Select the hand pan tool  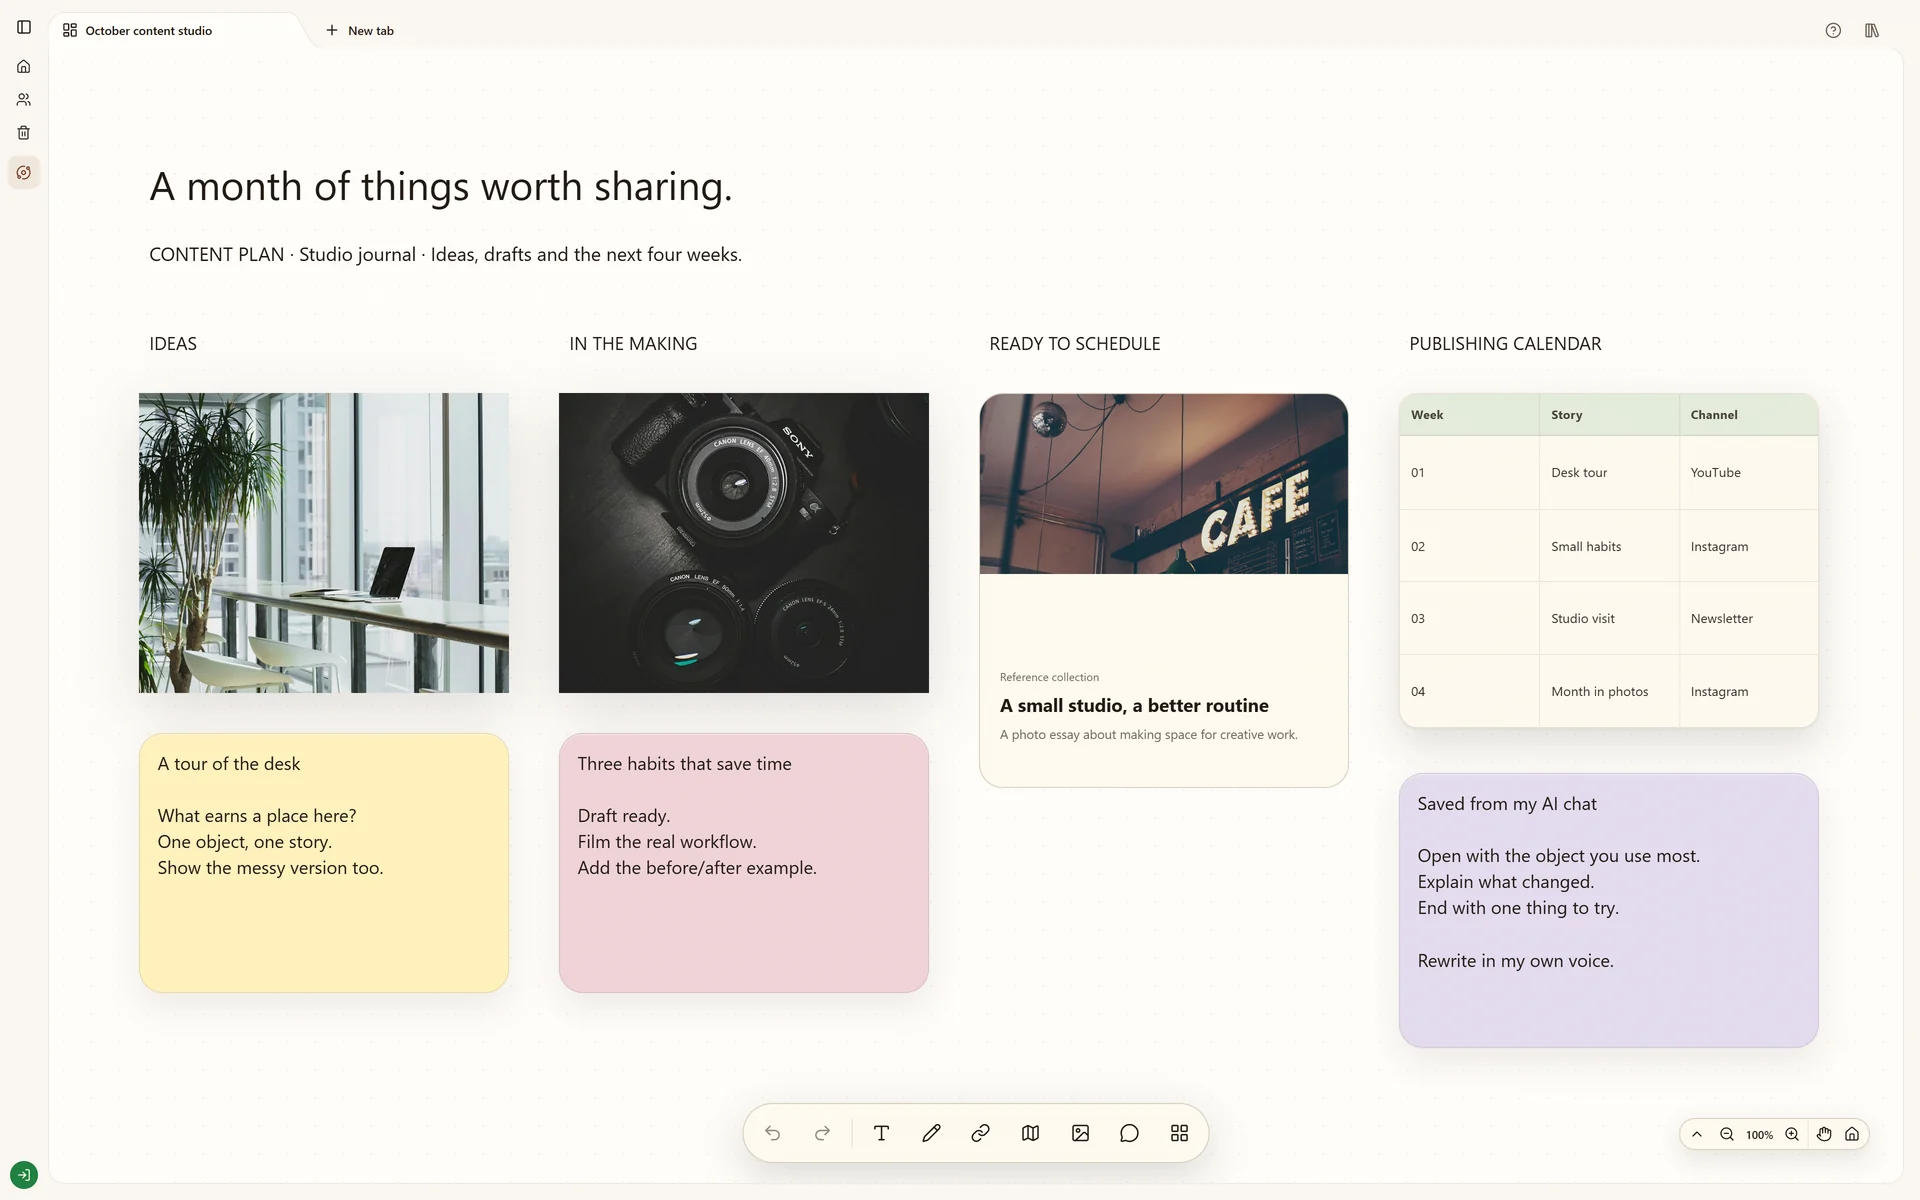click(1824, 1134)
